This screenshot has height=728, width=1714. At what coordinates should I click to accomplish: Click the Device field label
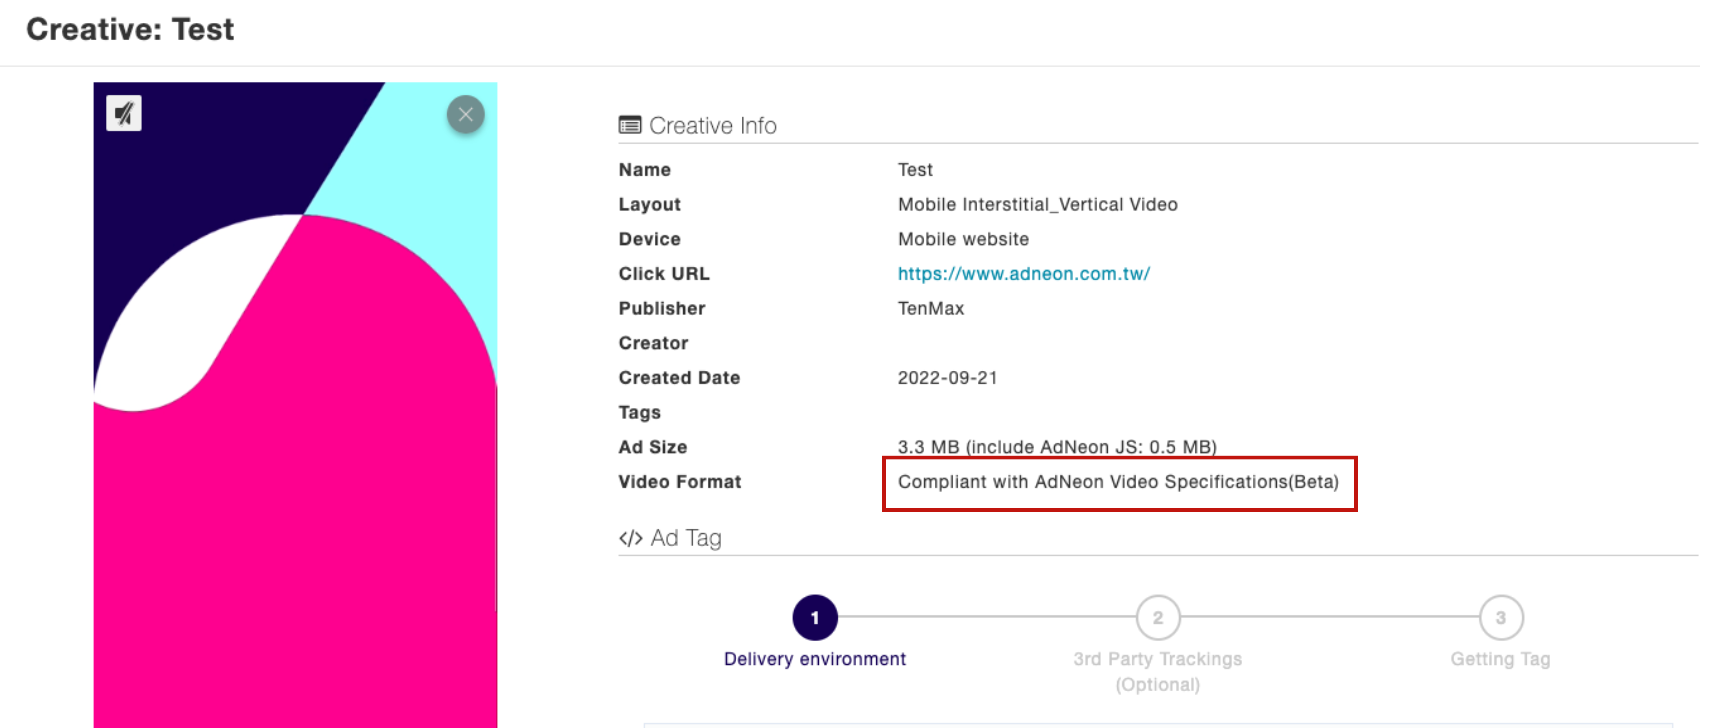pyautogui.click(x=650, y=239)
